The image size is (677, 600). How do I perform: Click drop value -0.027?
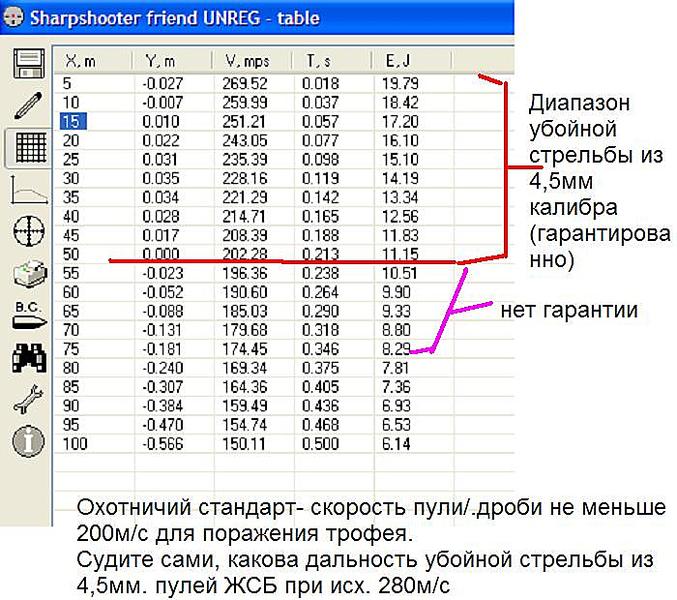coord(163,83)
